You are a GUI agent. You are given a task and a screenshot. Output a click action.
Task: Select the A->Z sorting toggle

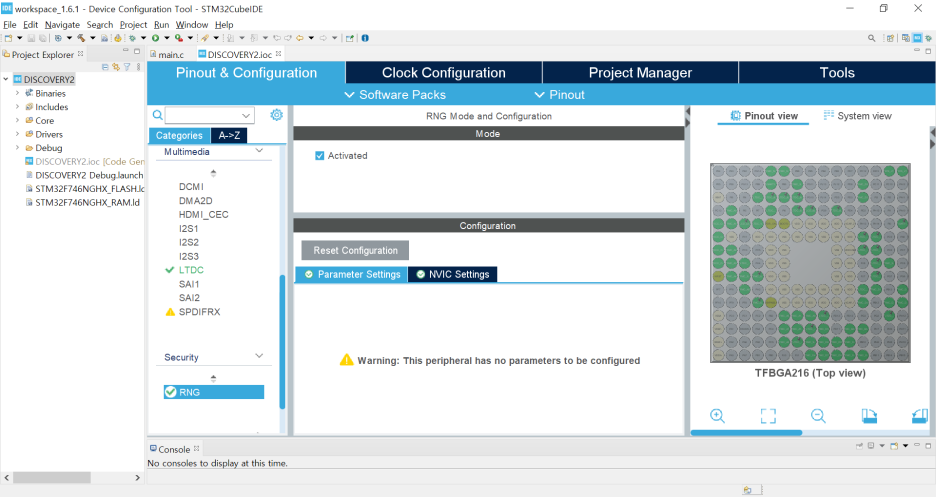229,135
